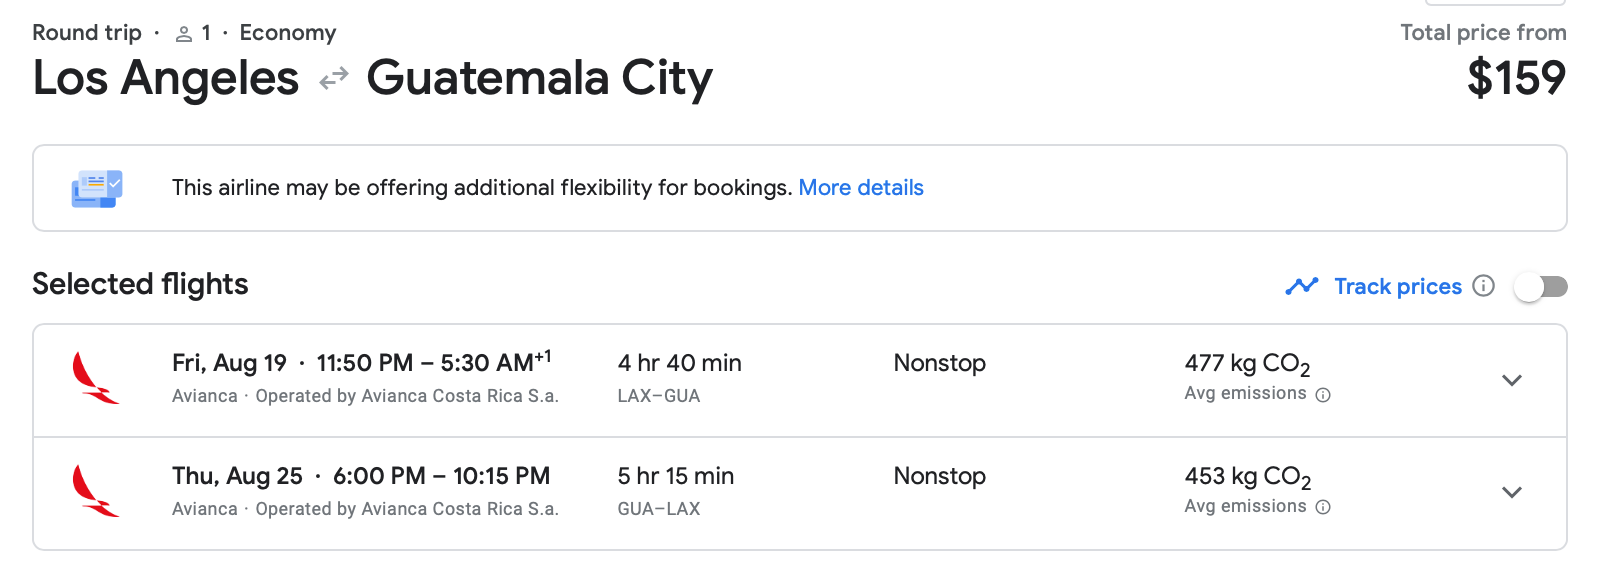The height and width of the screenshot is (570, 1612).
Task: Click the Round trip label
Action: 87,33
